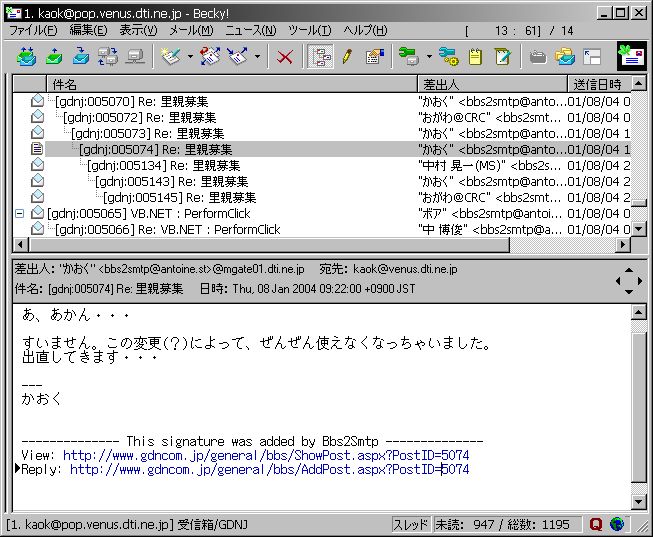Click the pencil edit icon in toolbar

347,57
